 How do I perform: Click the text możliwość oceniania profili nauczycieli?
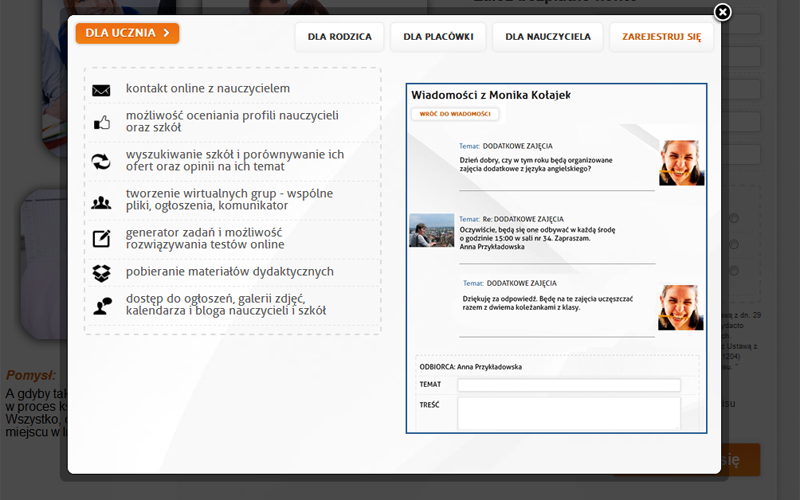coord(232,115)
